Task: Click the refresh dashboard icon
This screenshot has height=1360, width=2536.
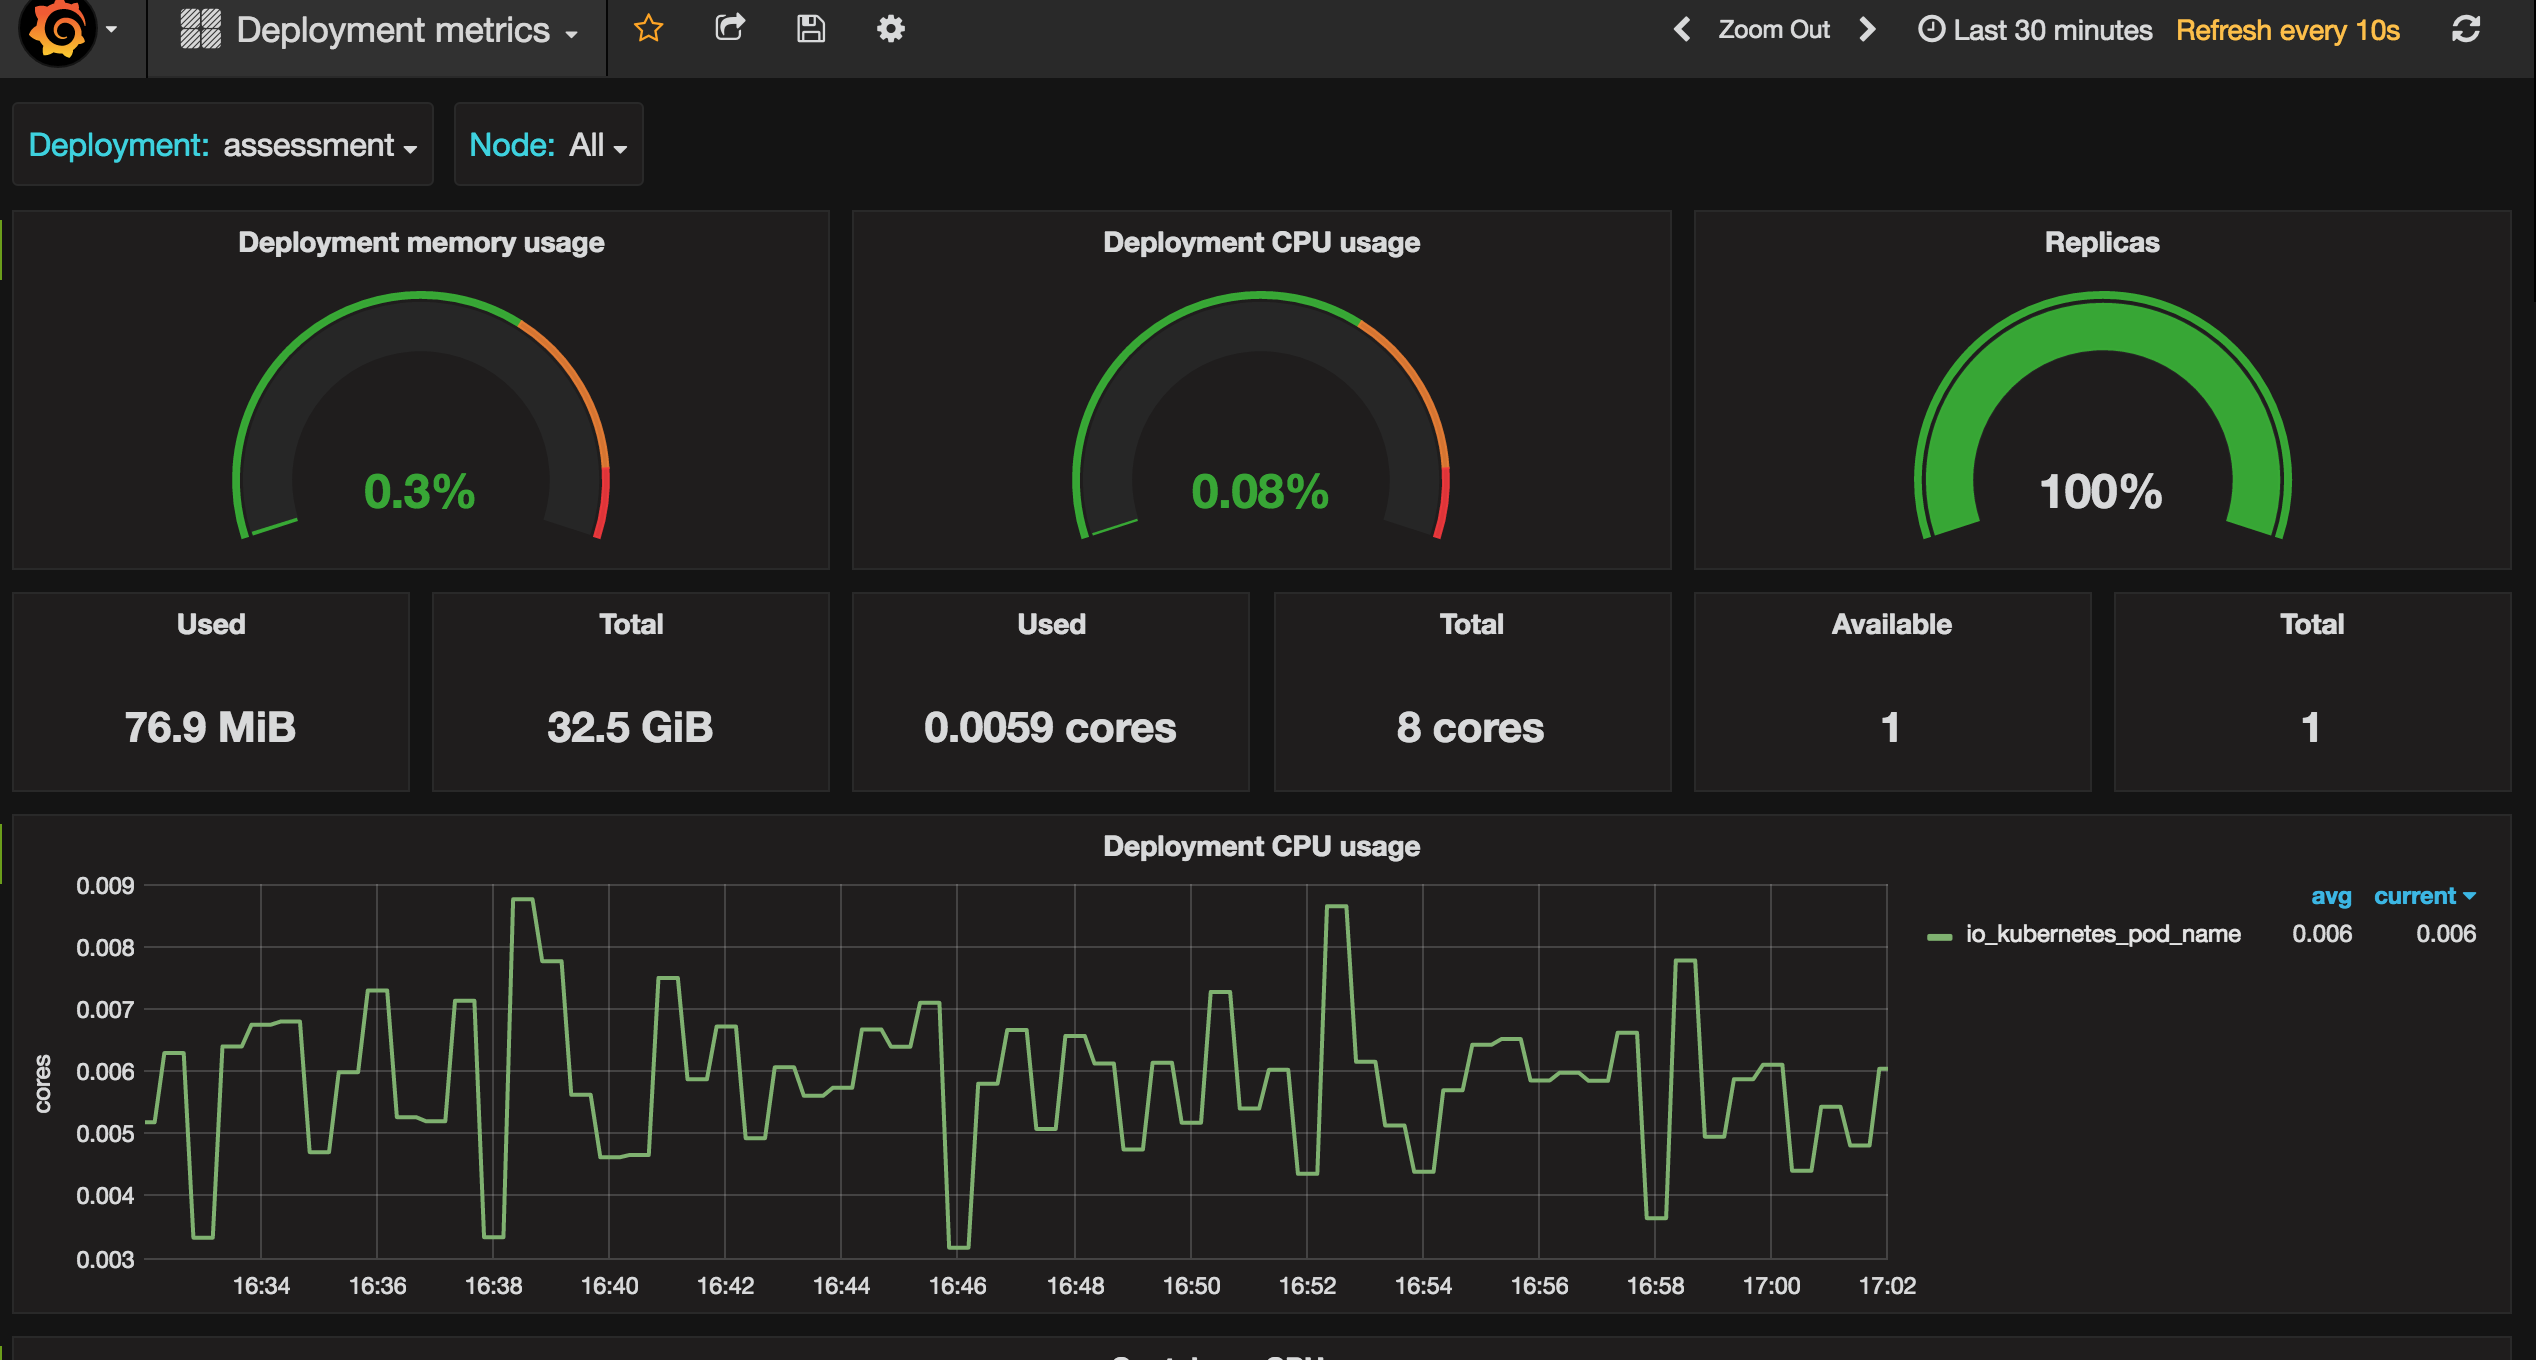Action: click(2465, 30)
